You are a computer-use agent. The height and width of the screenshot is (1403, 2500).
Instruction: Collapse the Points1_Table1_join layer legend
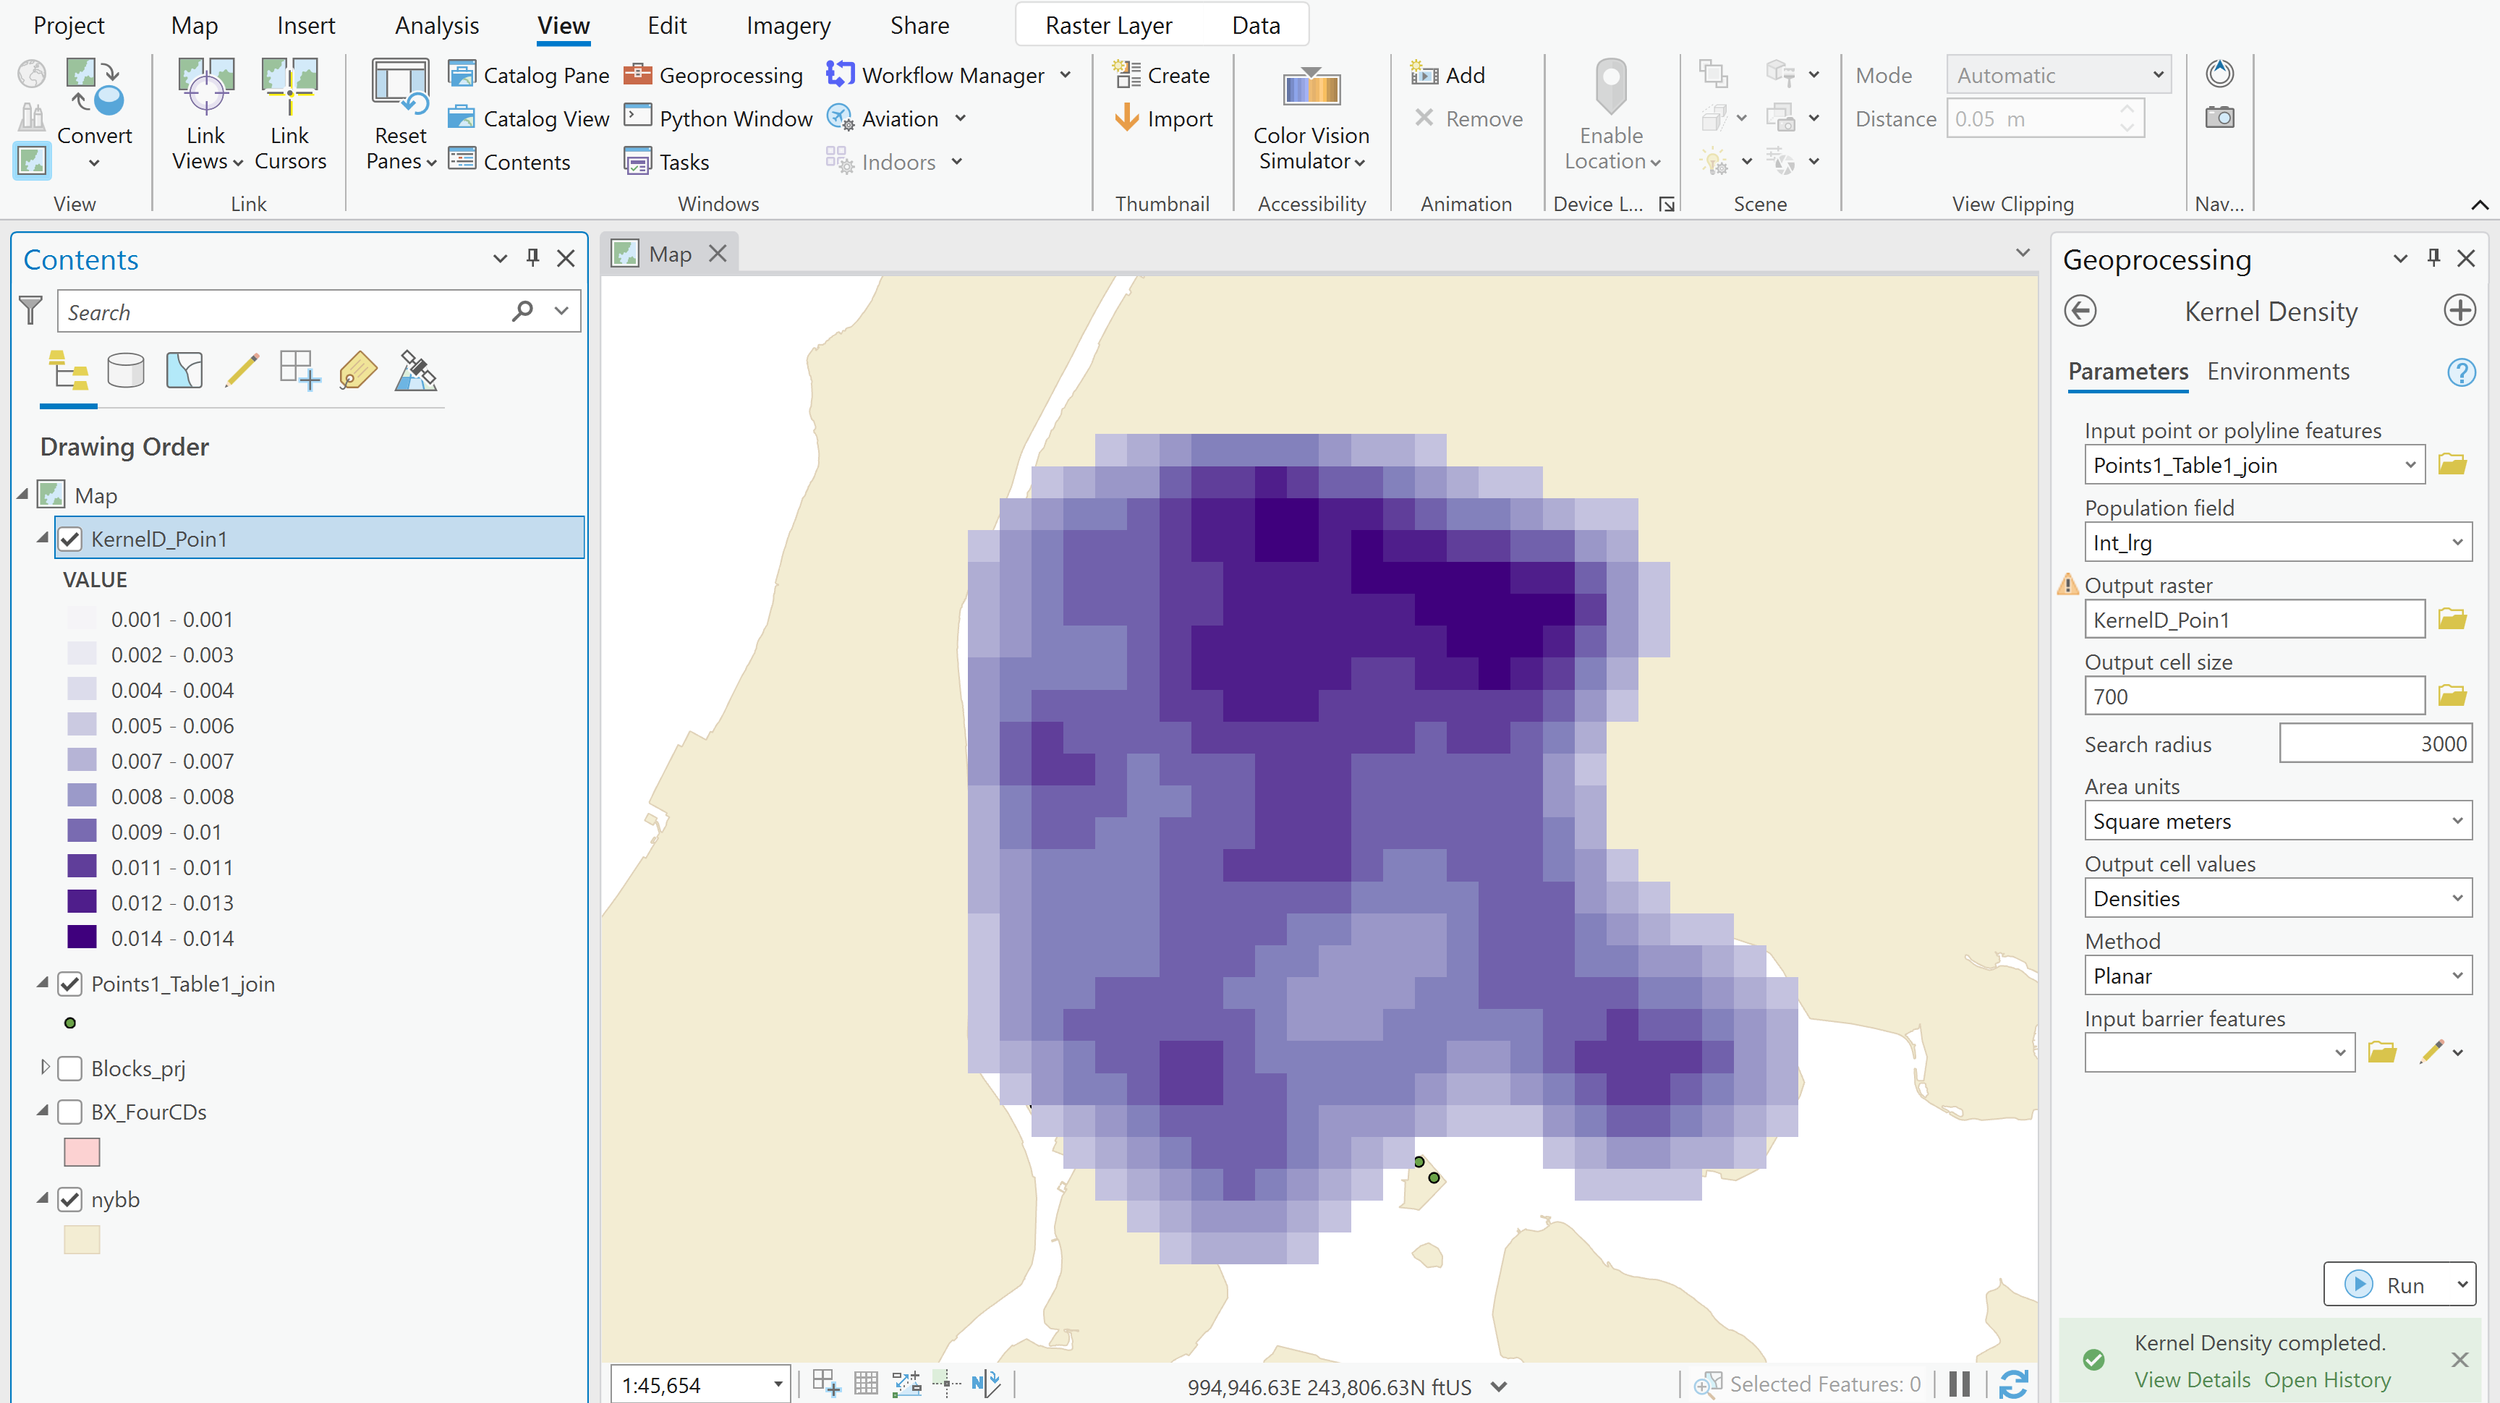tap(42, 983)
